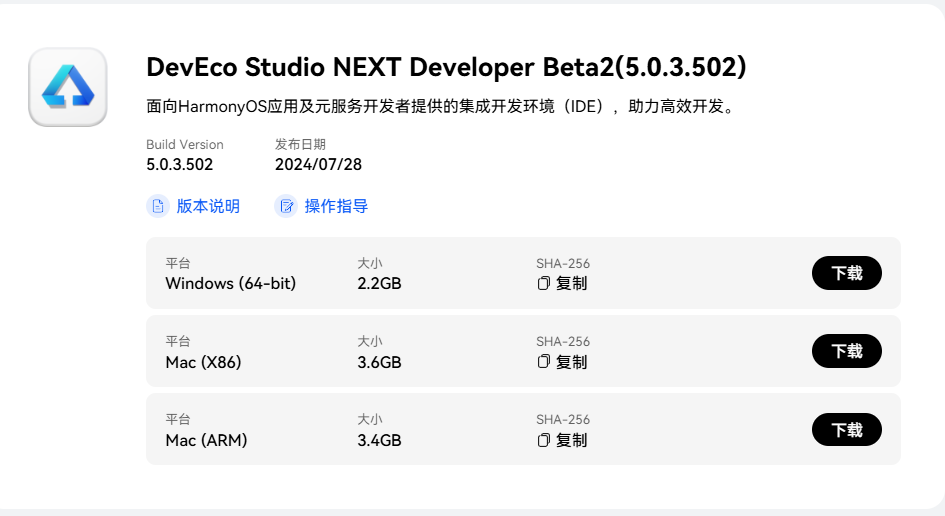The width and height of the screenshot is (945, 516).
Task: Click the release notes document icon
Action: 157,206
